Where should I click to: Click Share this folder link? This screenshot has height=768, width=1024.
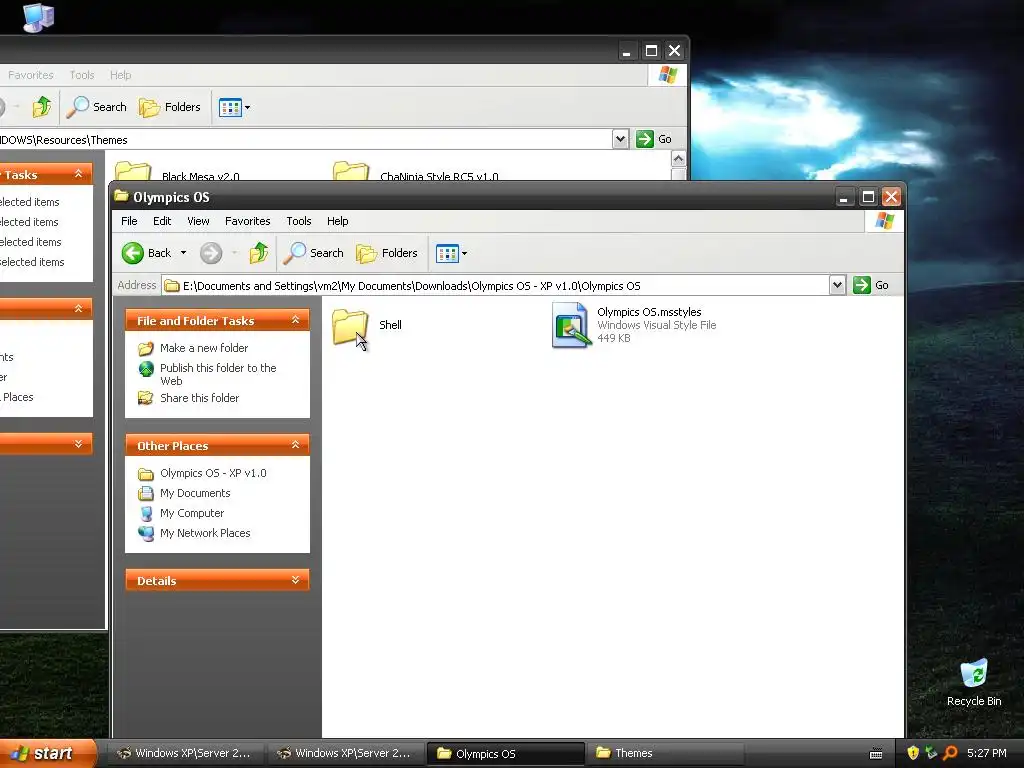coord(199,398)
